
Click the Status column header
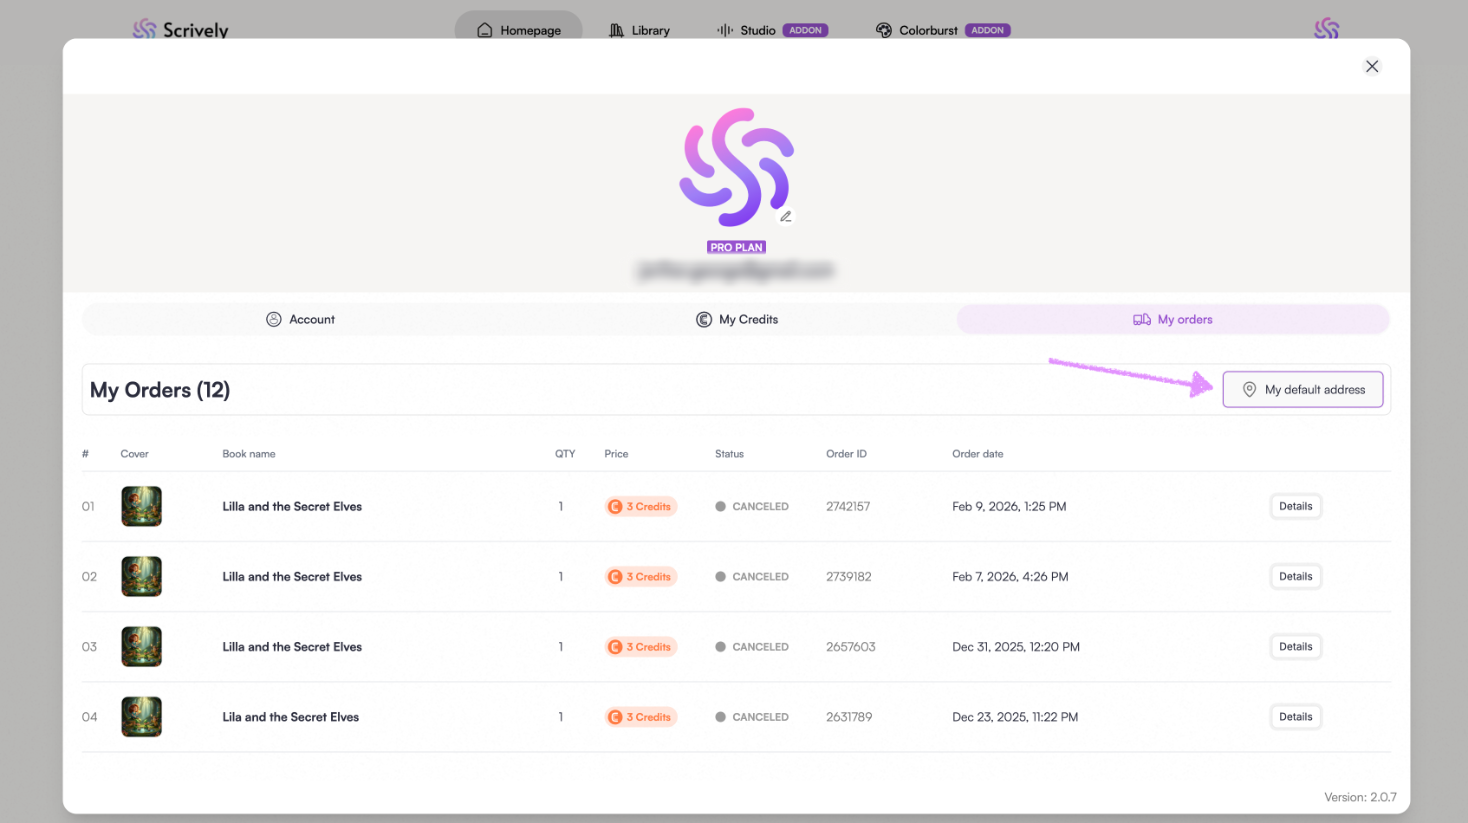point(729,453)
